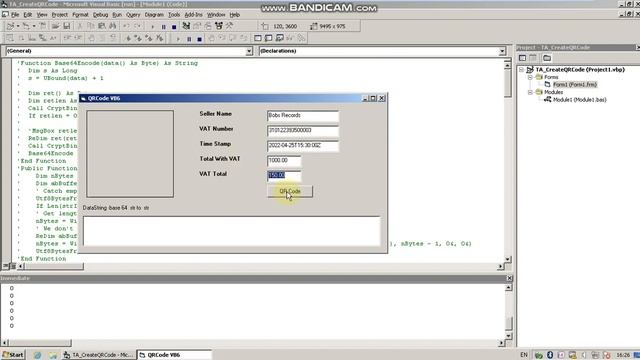Click the End icon in the debug toolbar
Screen dimensions: 640x360
pyautogui.click(x=199, y=39)
